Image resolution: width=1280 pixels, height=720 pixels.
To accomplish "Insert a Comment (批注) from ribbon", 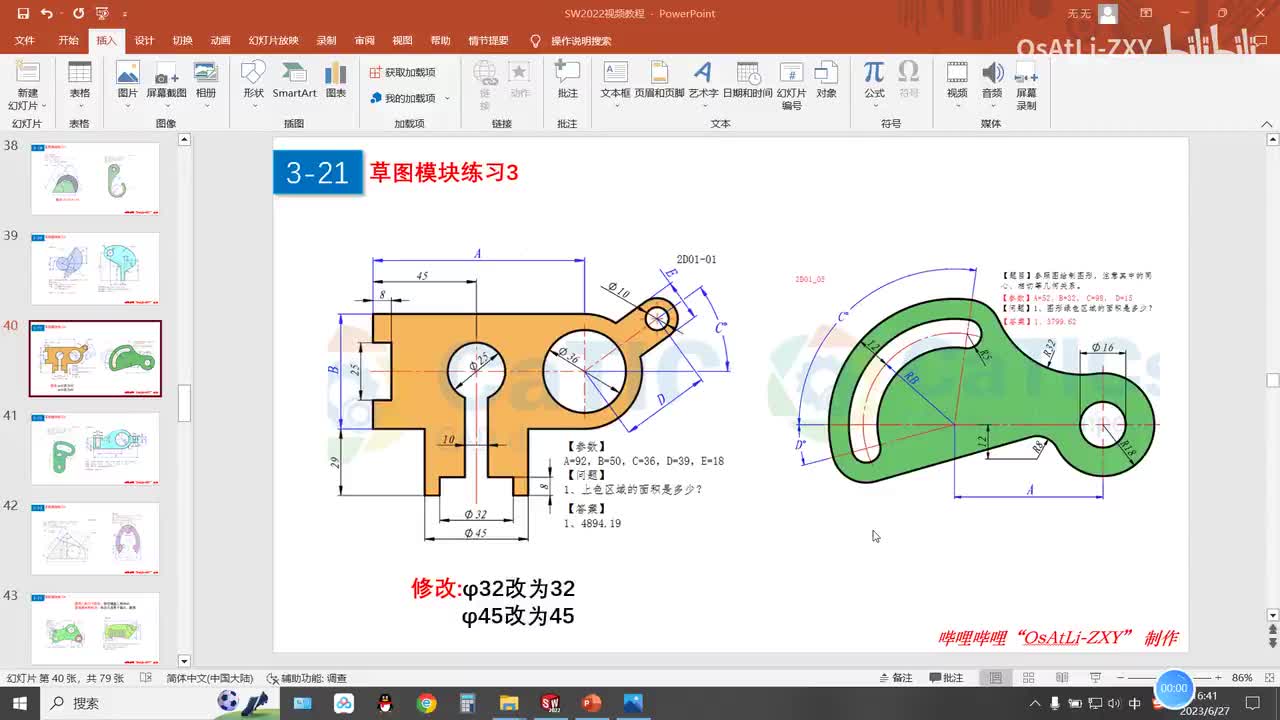I will tap(568, 80).
